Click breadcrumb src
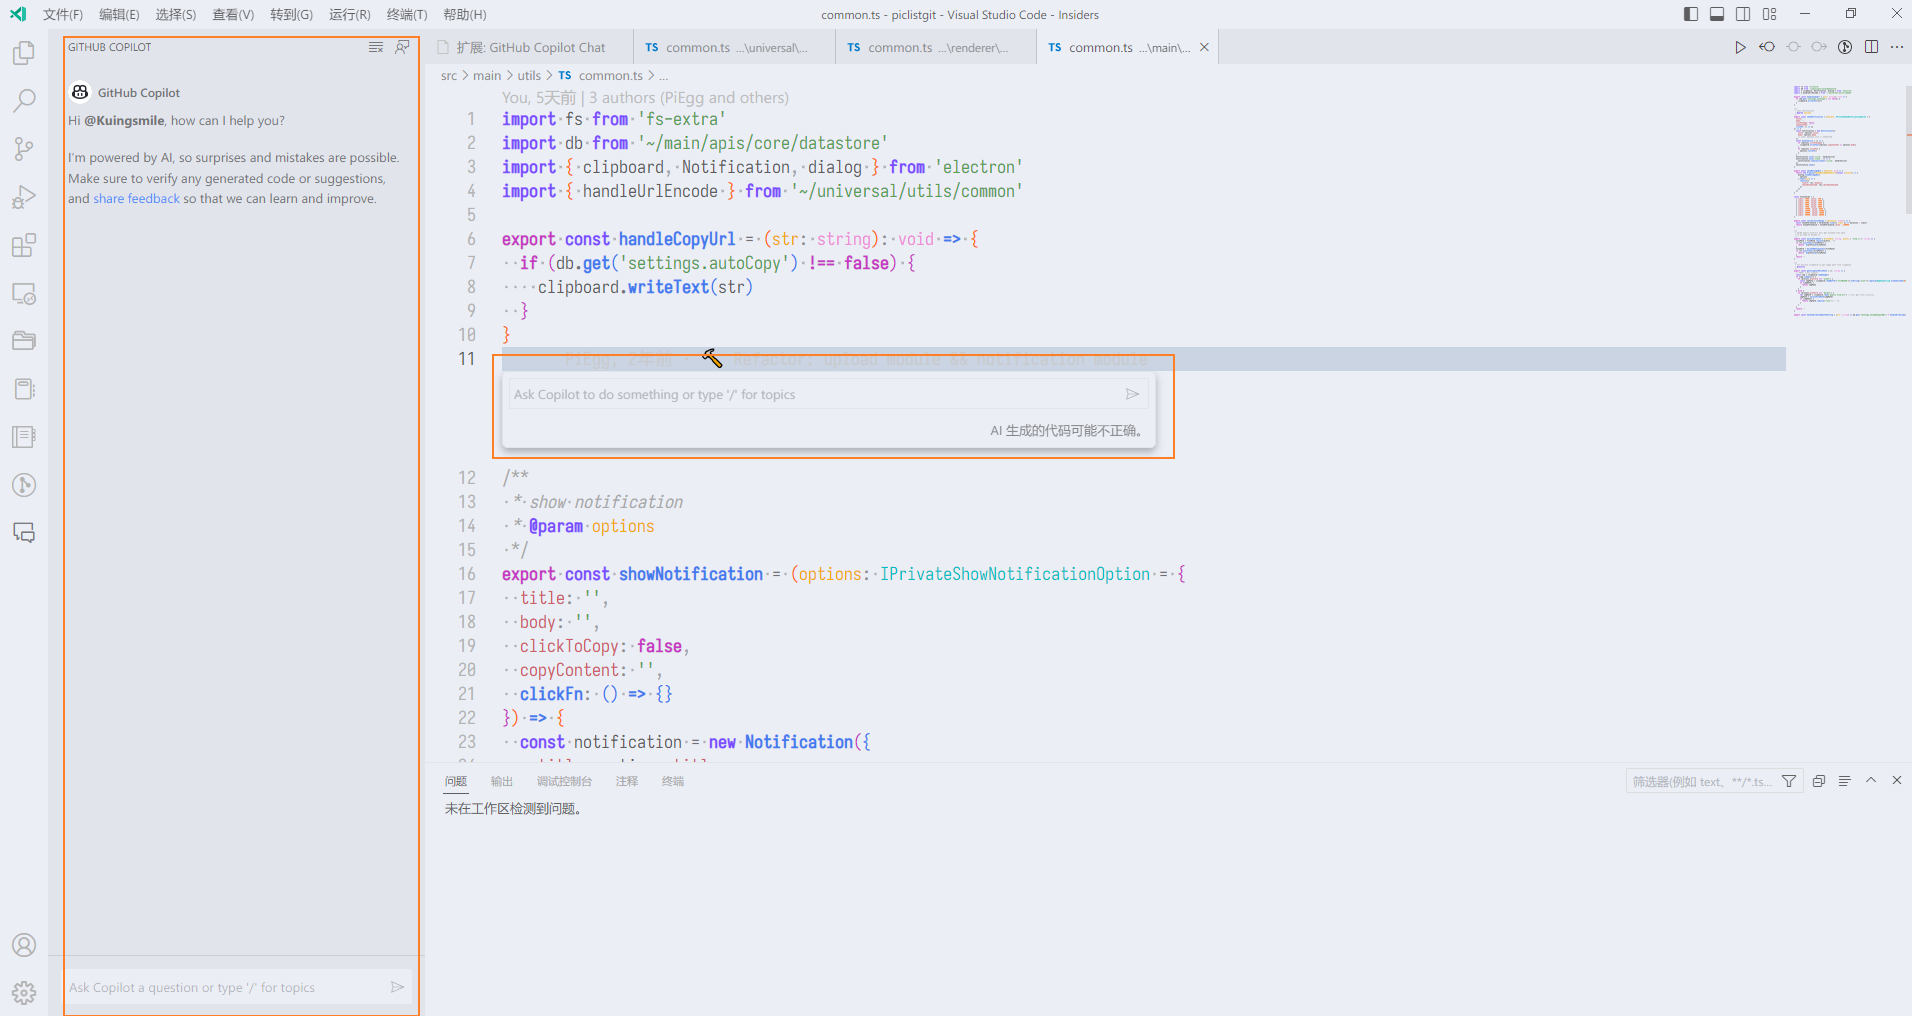Image resolution: width=1912 pixels, height=1016 pixels. [x=449, y=75]
